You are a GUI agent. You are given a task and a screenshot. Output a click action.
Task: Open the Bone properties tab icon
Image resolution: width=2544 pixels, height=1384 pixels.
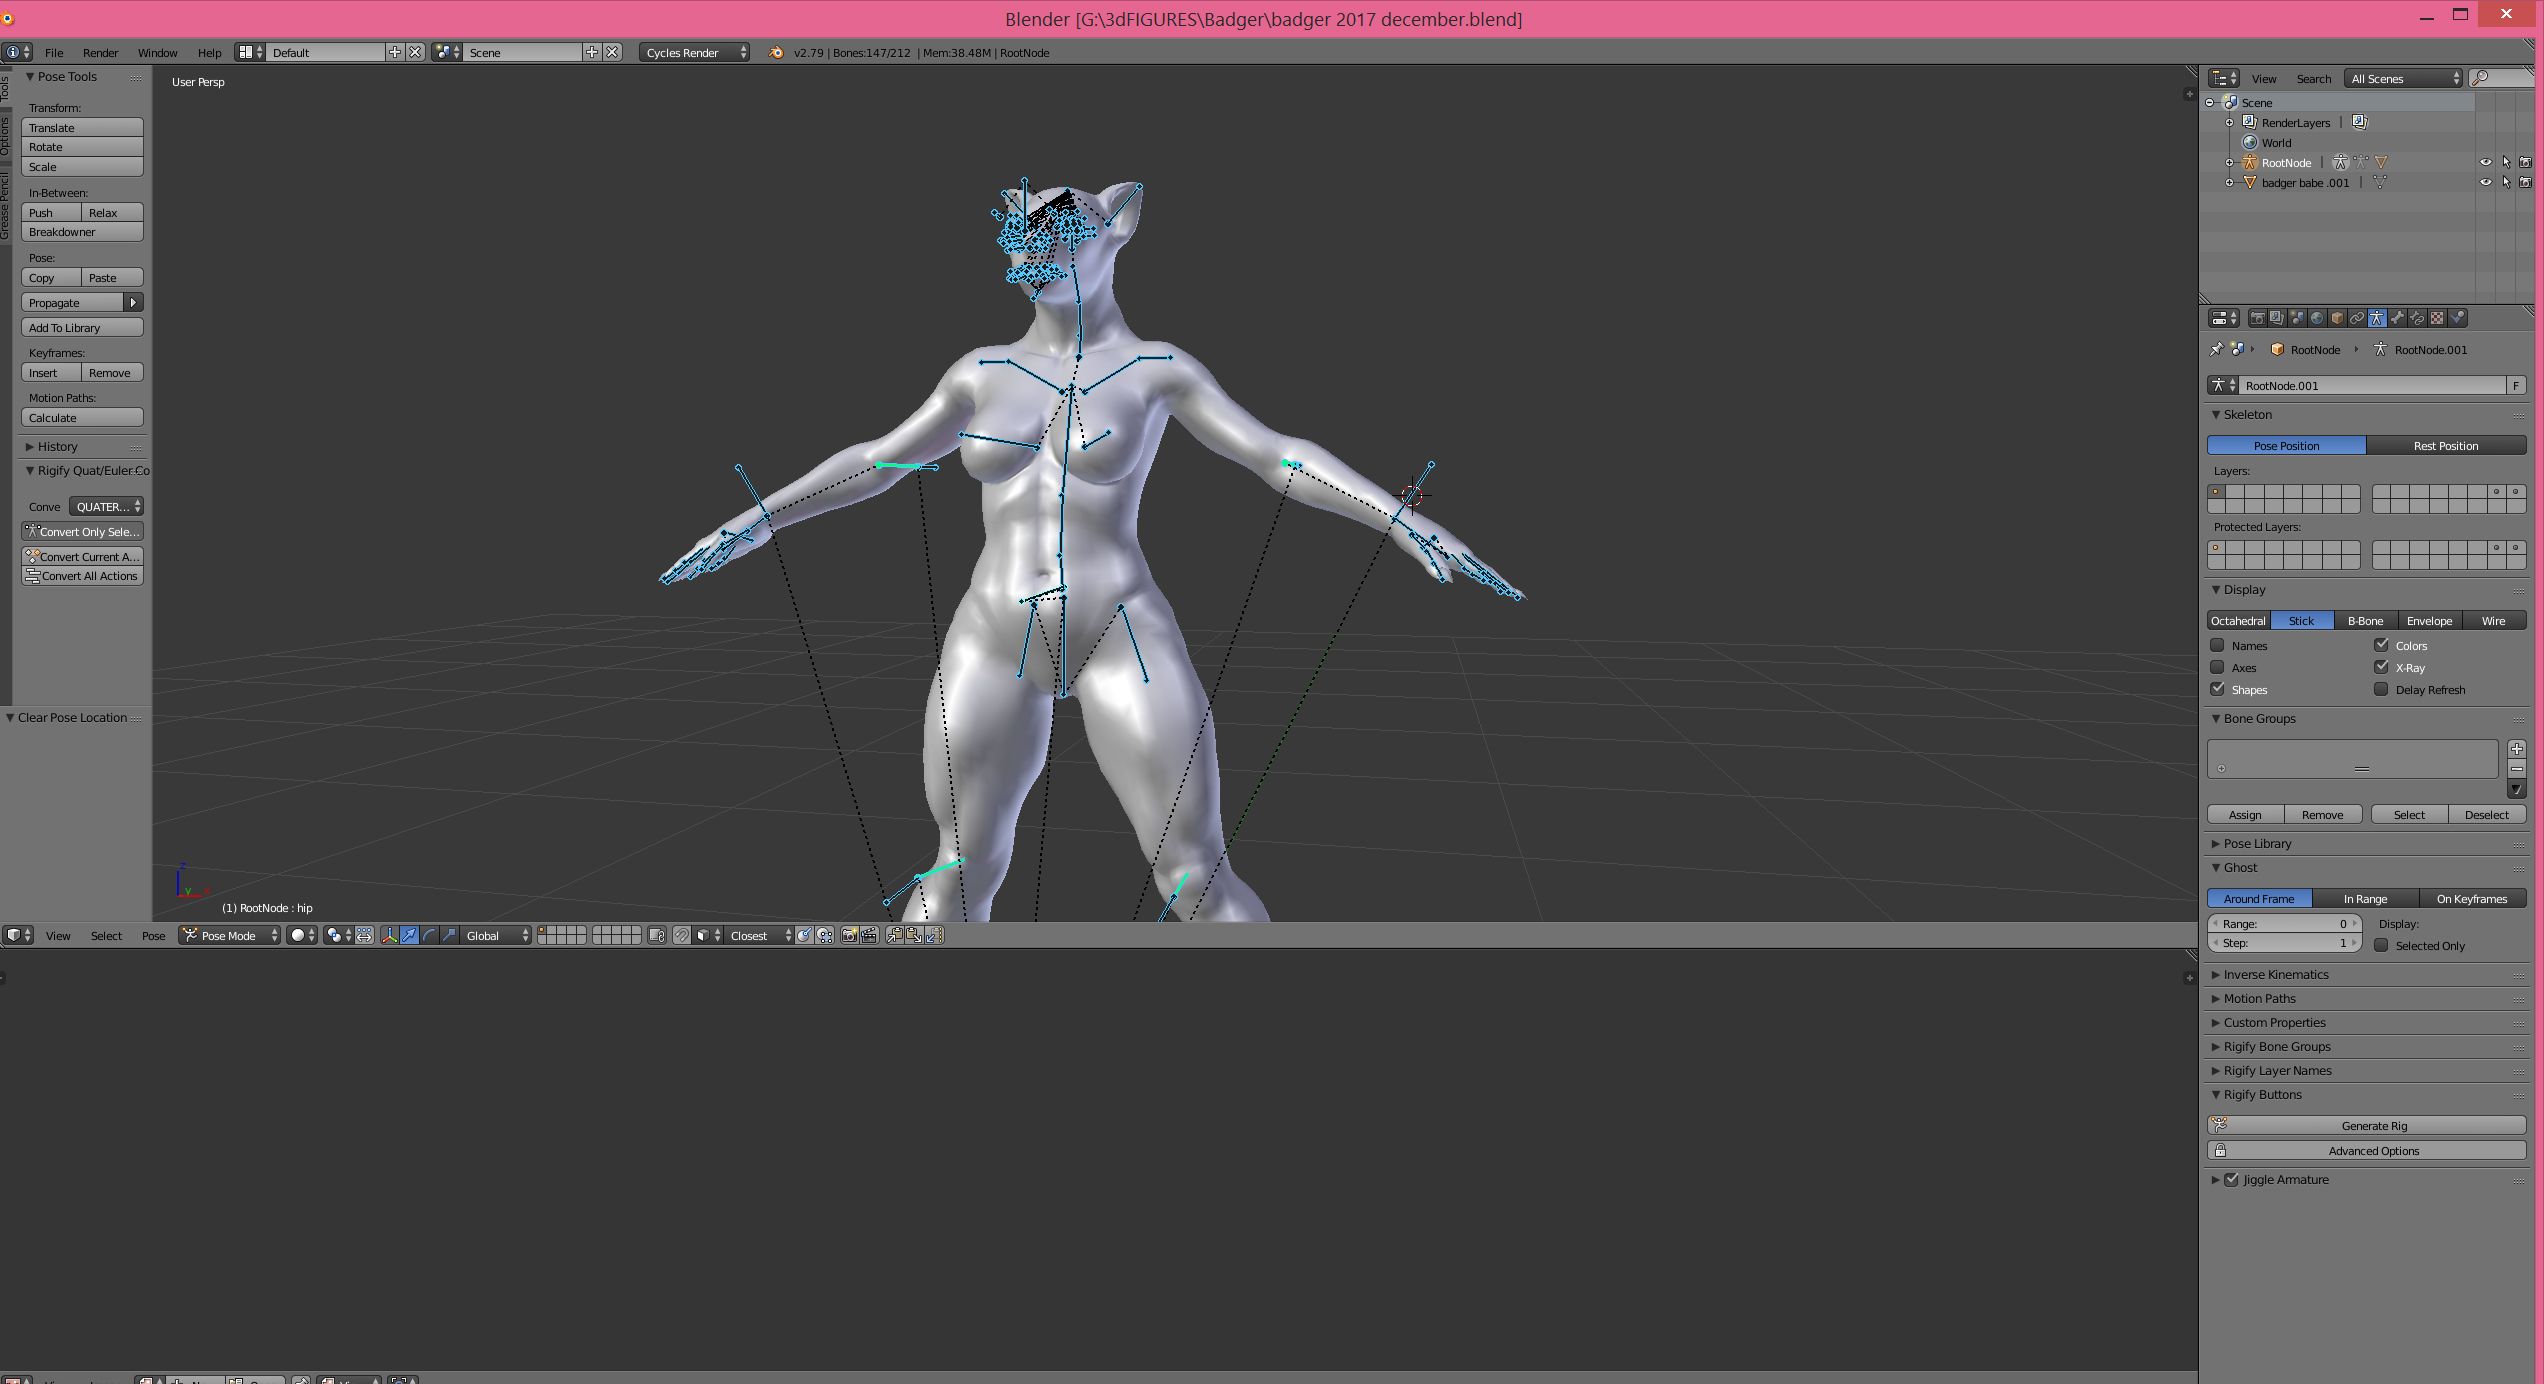(x=2397, y=318)
